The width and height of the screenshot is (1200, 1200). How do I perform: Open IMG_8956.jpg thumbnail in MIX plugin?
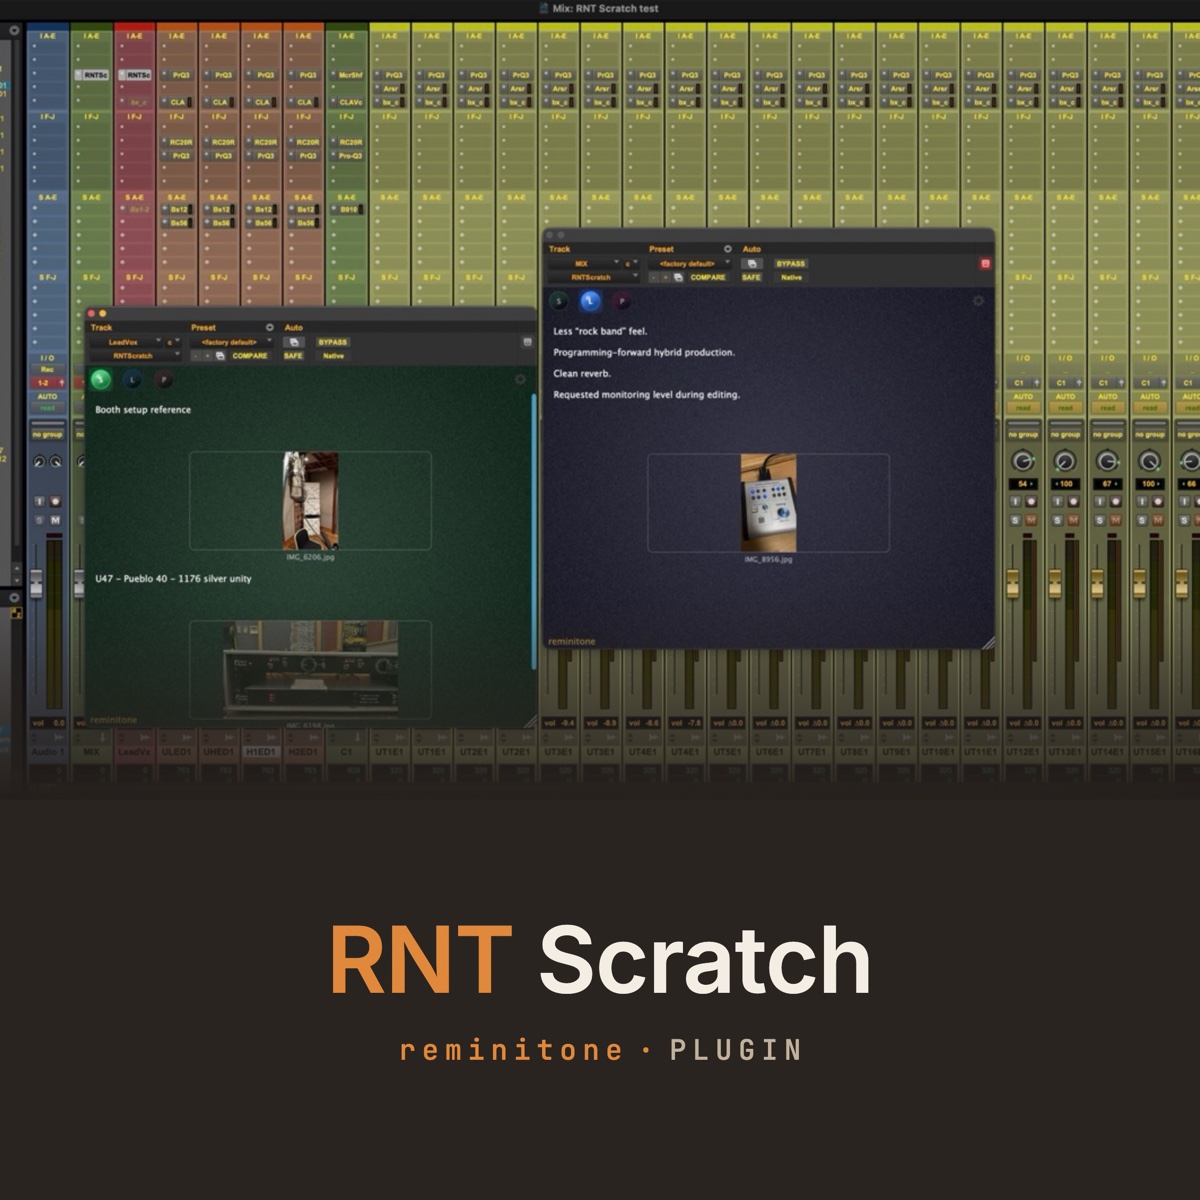768,502
